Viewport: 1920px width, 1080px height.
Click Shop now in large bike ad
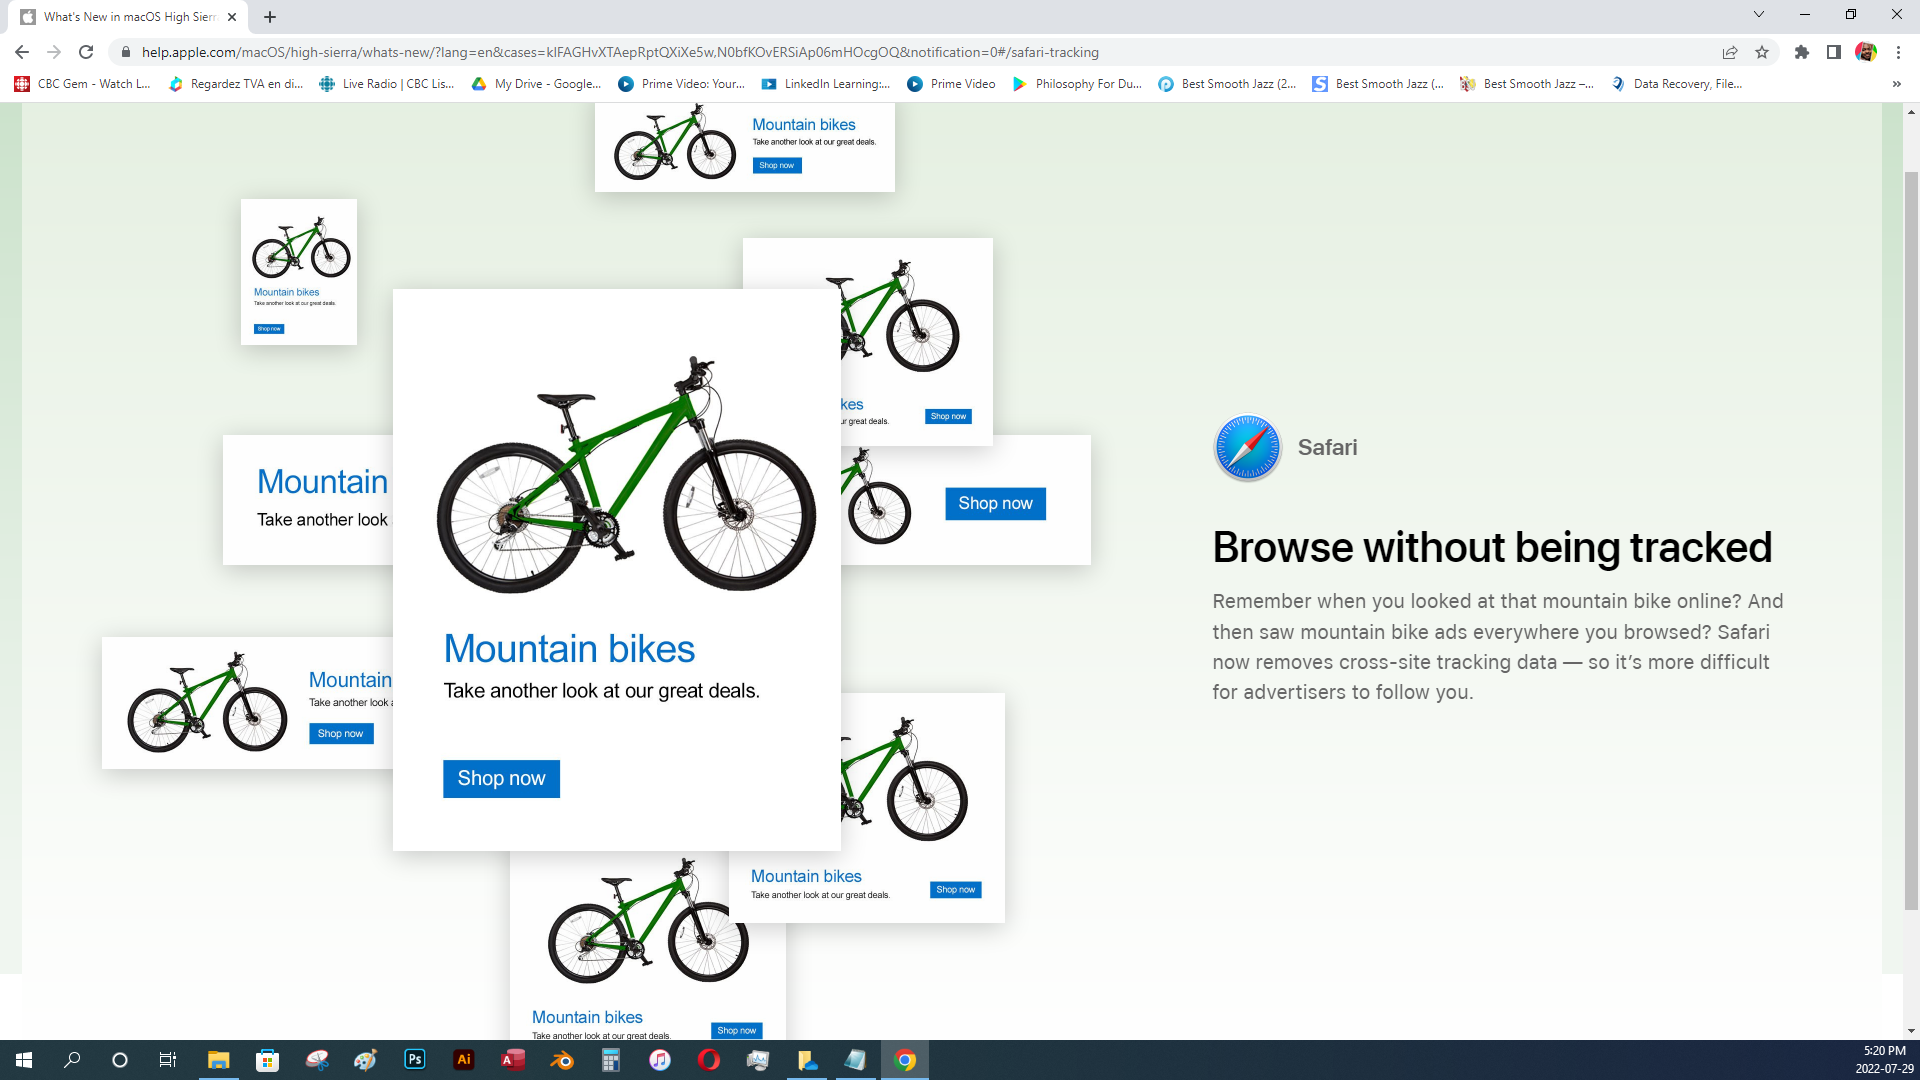[x=501, y=779]
